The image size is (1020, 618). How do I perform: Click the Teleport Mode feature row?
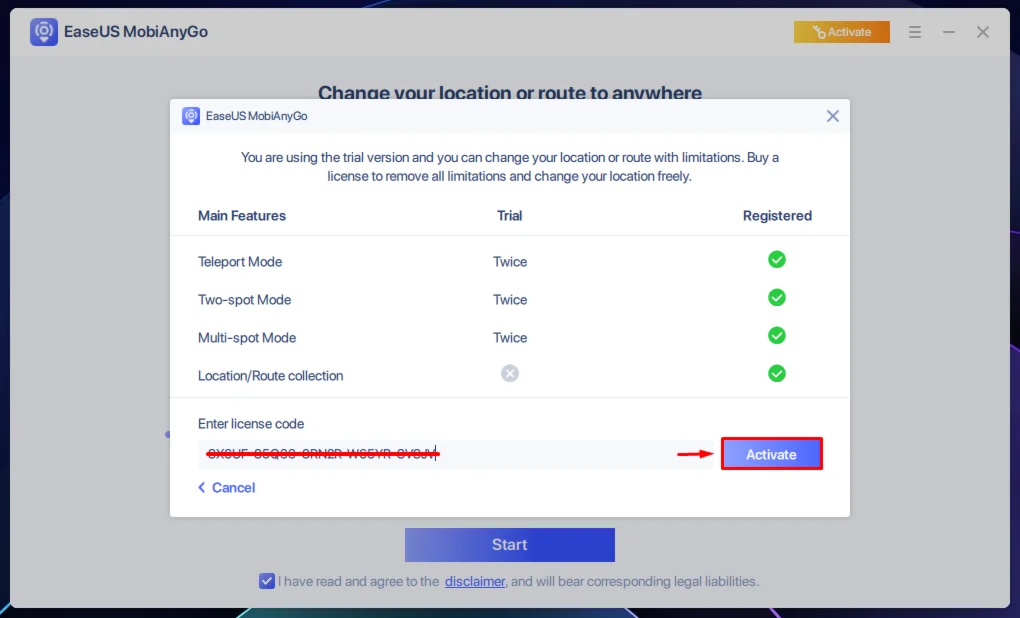click(x=240, y=262)
